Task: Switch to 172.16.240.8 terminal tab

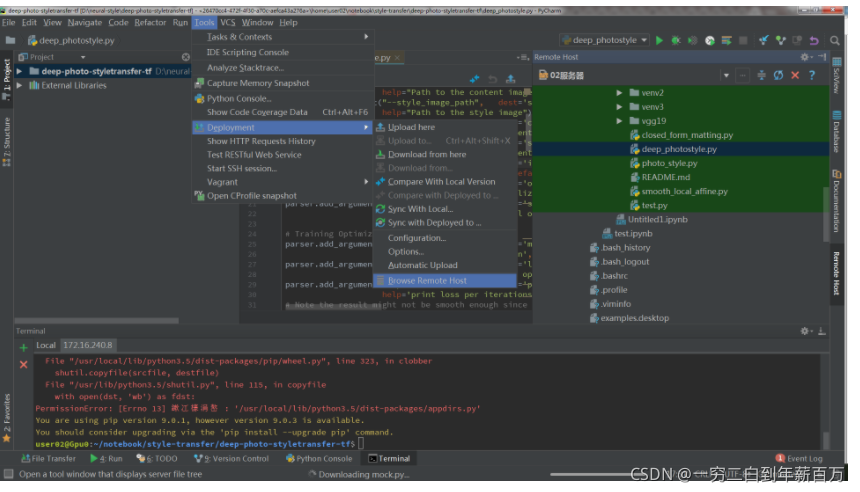Action: [x=88, y=345]
